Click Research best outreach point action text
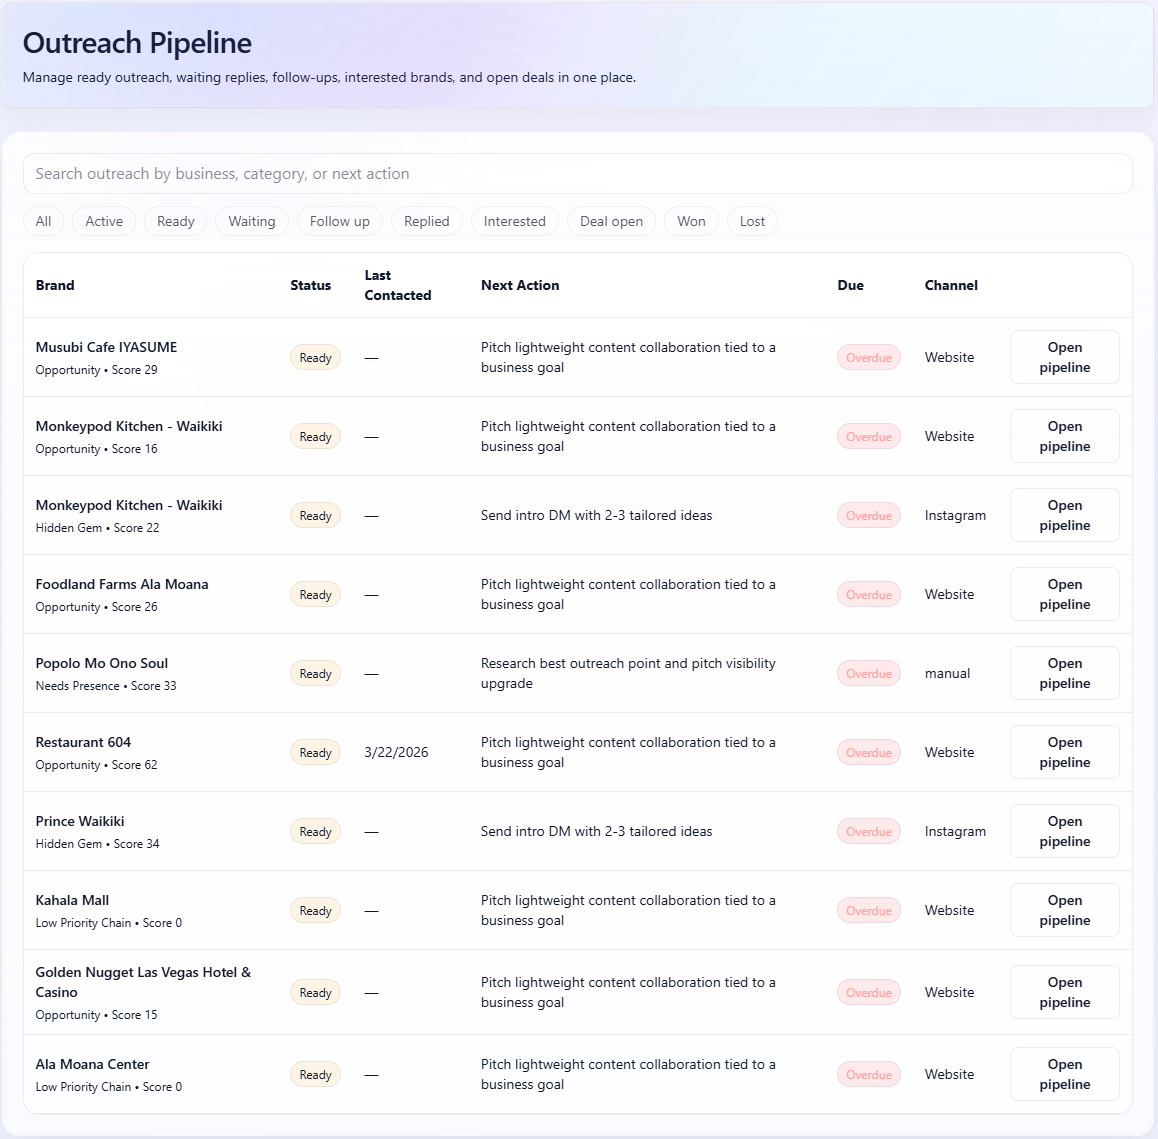Viewport: 1158px width, 1139px height. [628, 674]
